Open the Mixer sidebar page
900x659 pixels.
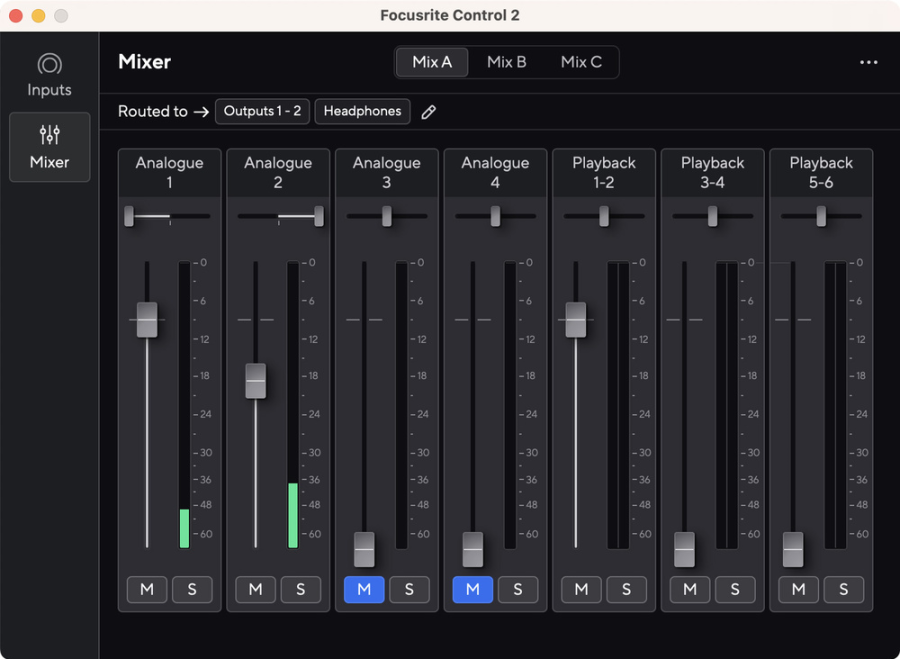(49, 147)
